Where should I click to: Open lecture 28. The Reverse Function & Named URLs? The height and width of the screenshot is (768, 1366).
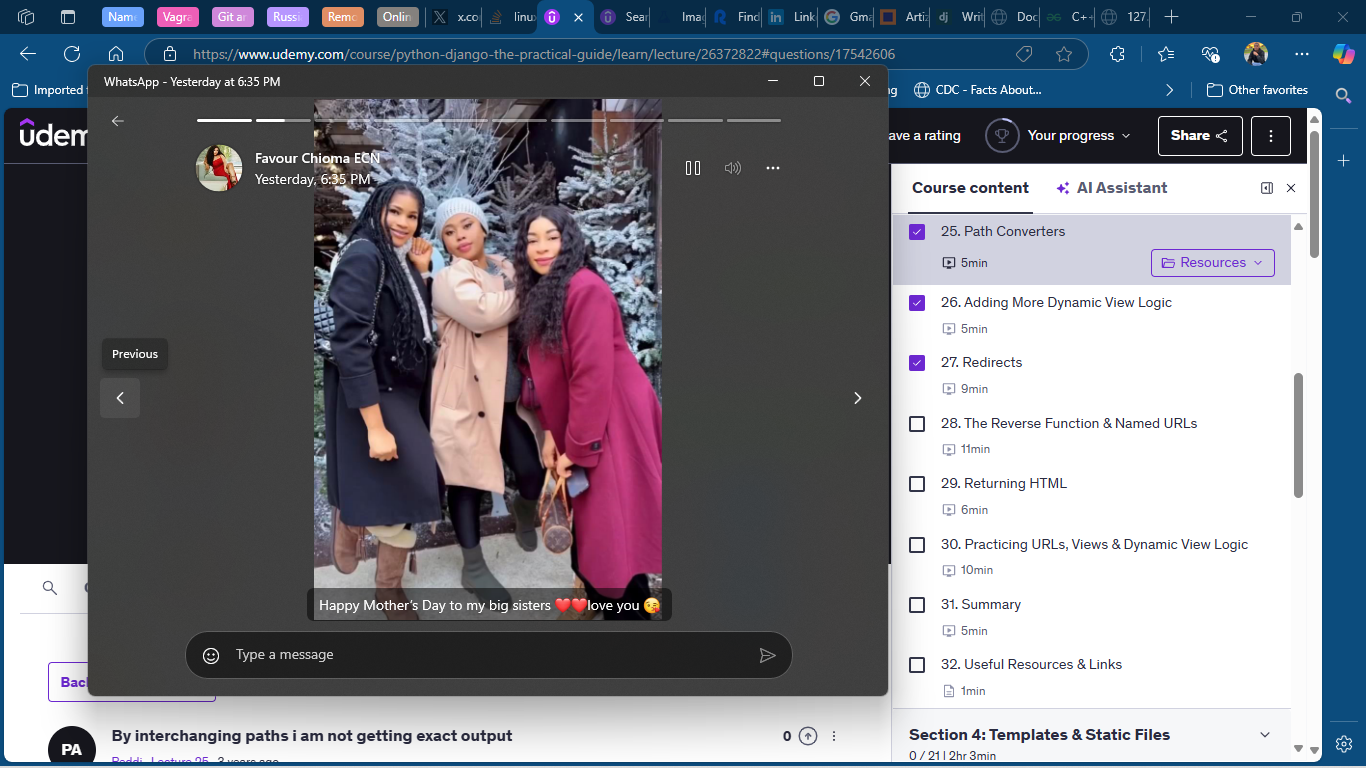coord(1069,424)
